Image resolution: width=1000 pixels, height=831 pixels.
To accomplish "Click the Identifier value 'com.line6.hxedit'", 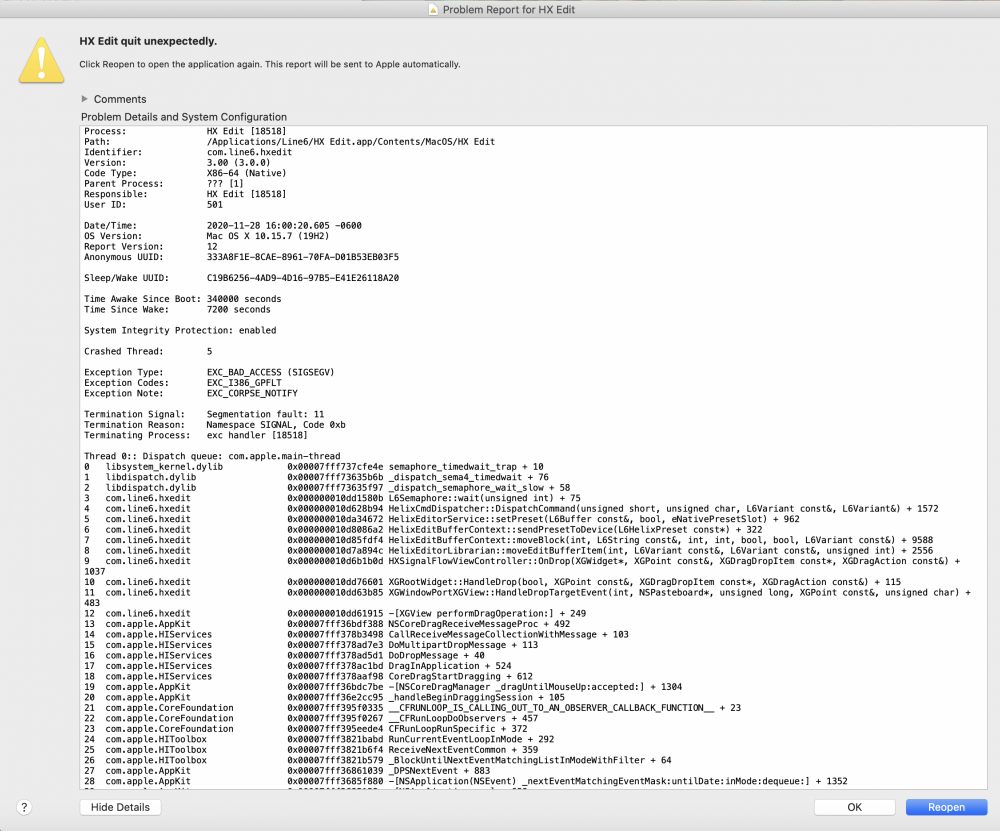I will (x=249, y=152).
